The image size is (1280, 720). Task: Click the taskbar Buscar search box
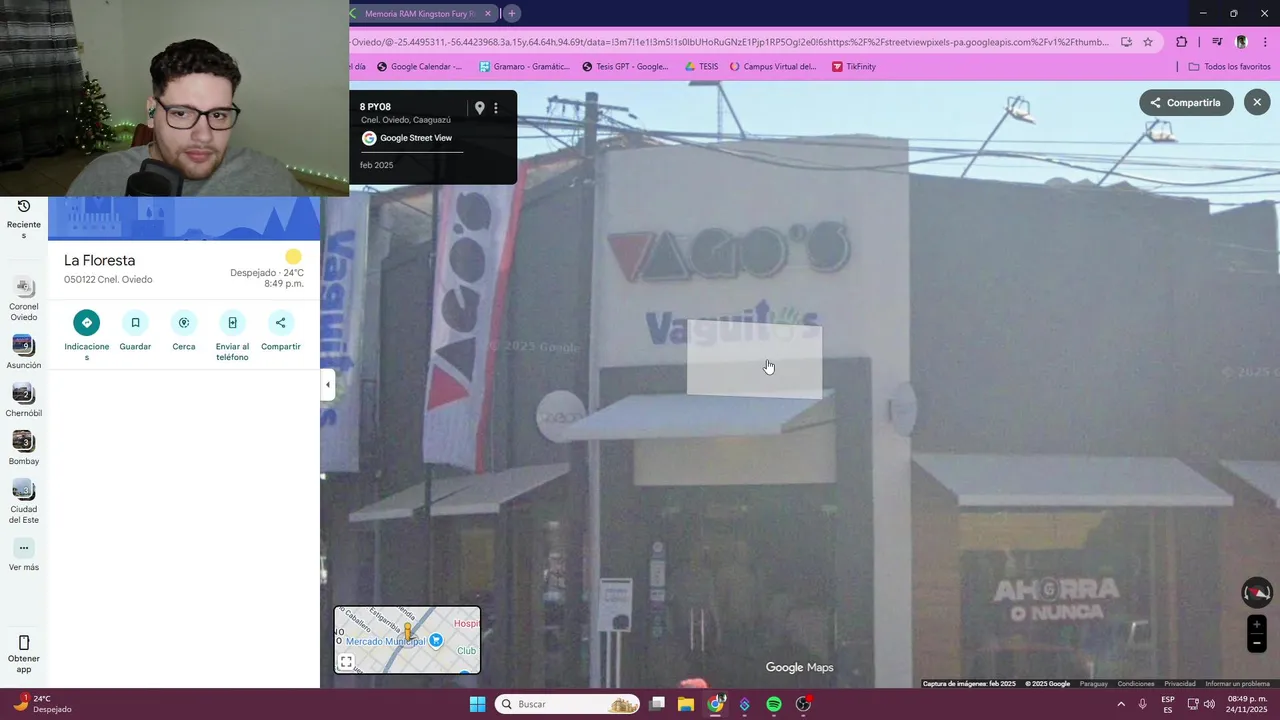click(567, 704)
